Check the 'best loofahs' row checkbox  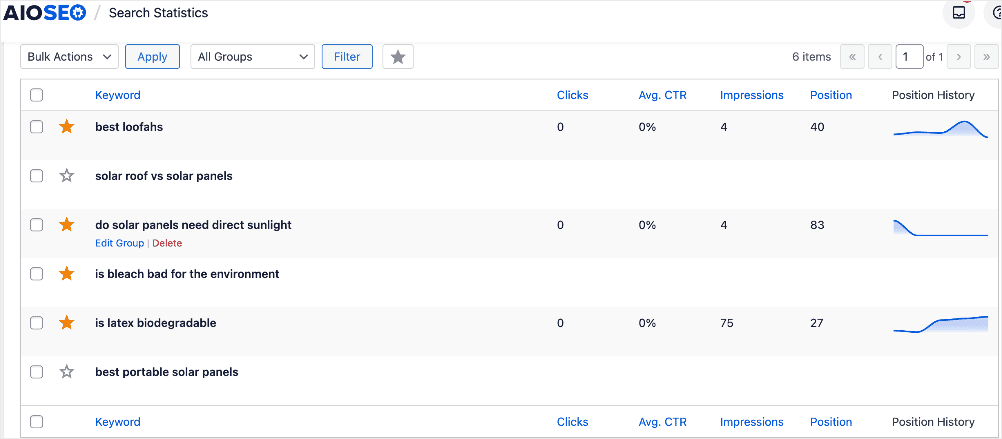click(36, 127)
